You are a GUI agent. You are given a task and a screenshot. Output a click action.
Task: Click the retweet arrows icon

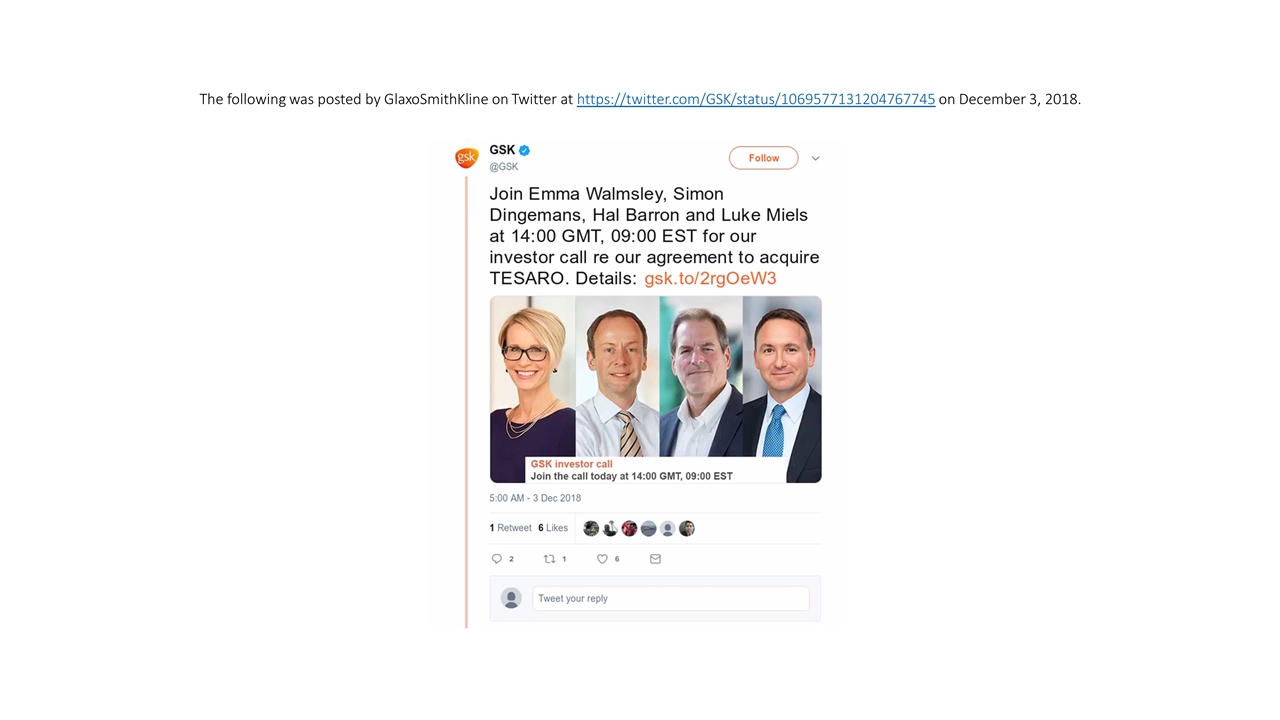coord(549,559)
